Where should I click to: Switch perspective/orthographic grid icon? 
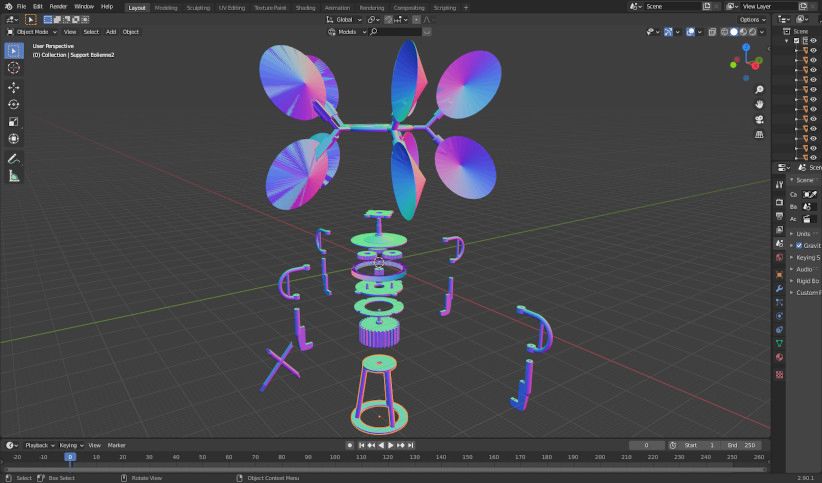759,135
